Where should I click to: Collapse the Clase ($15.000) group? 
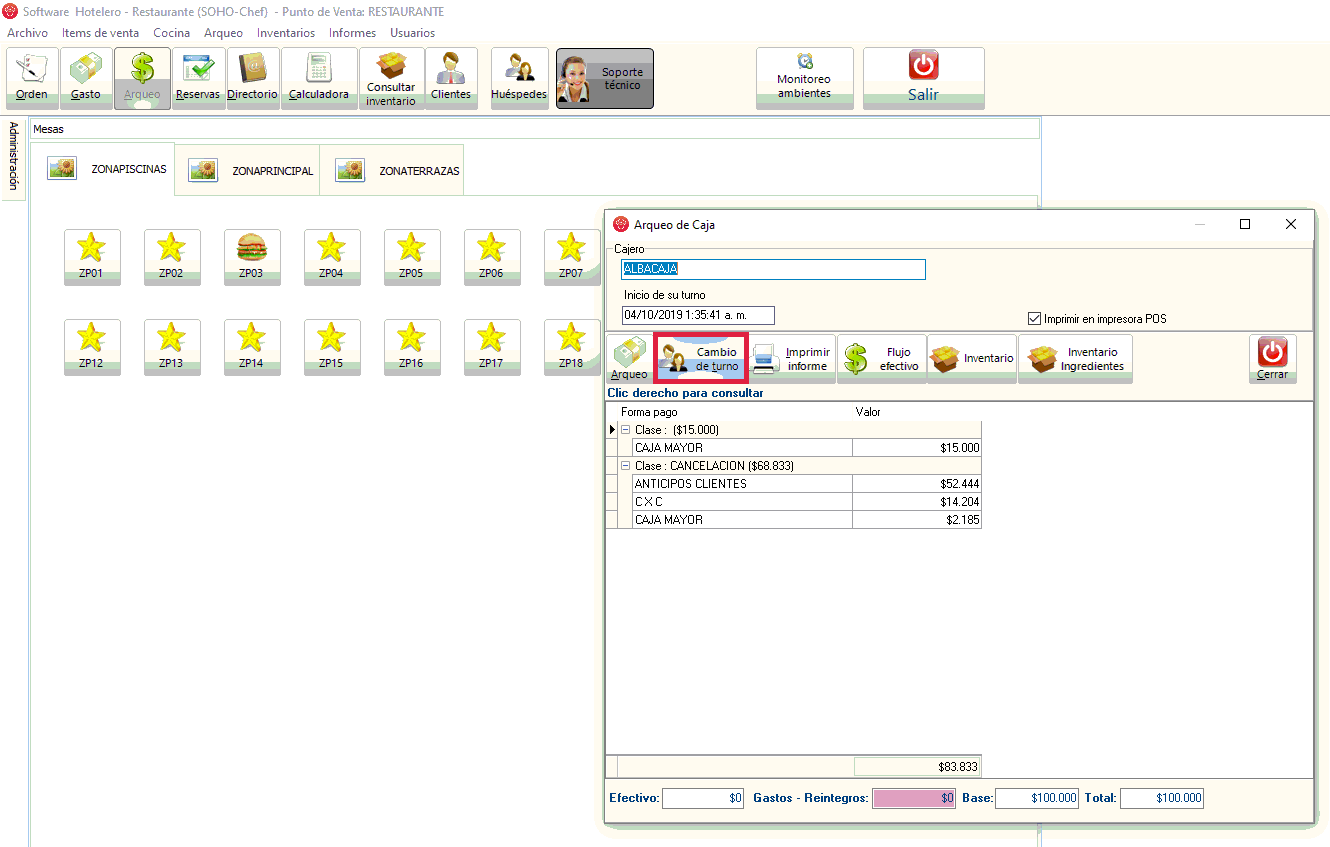tap(626, 430)
